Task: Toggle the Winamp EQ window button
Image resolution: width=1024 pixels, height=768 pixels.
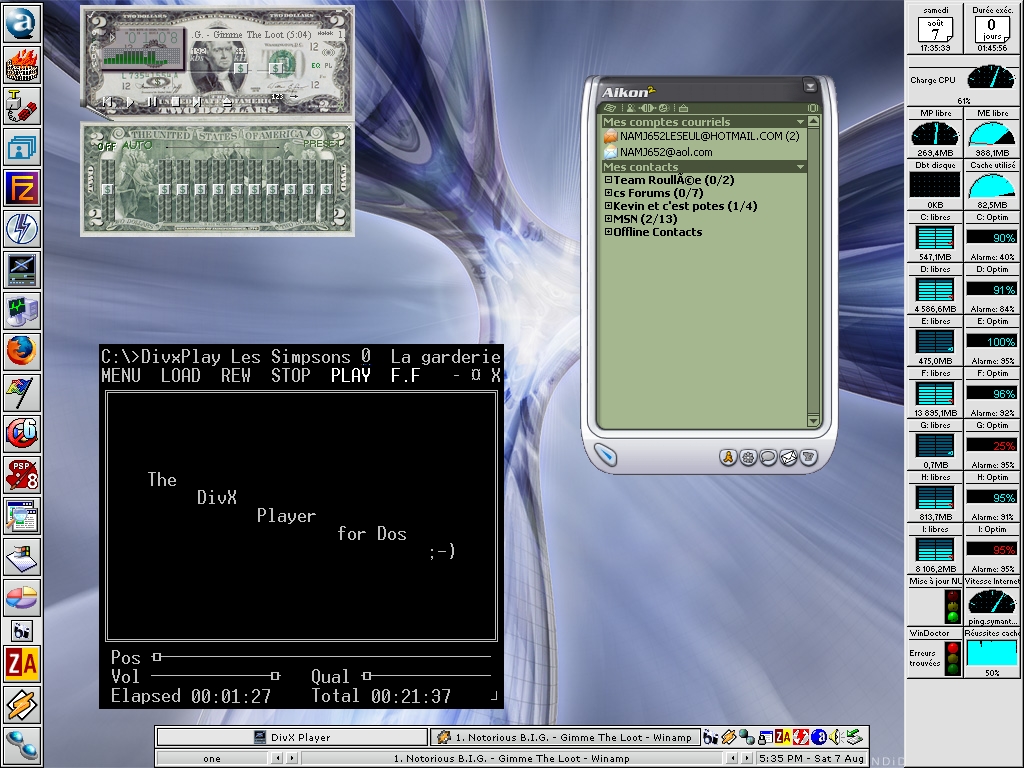Action: (x=315, y=65)
